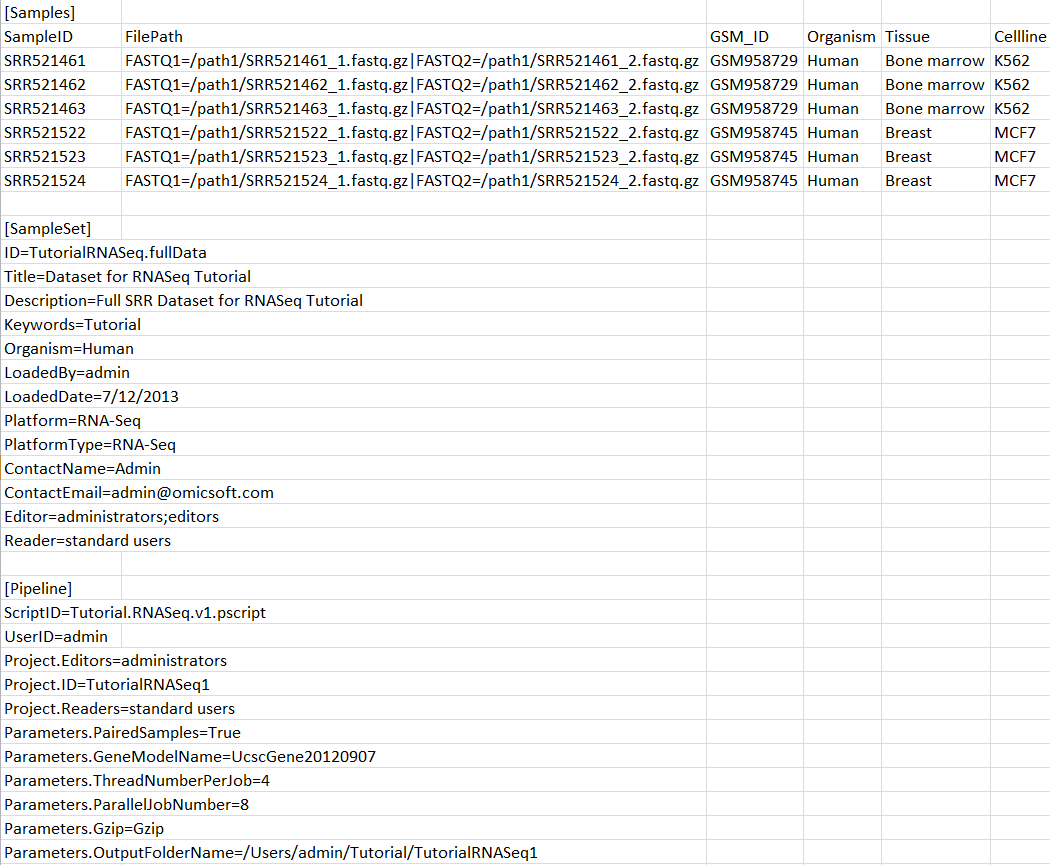Click the SampleID column header cell
Image resolution: width=1050 pixels, height=865 pixels.
click(x=61, y=36)
